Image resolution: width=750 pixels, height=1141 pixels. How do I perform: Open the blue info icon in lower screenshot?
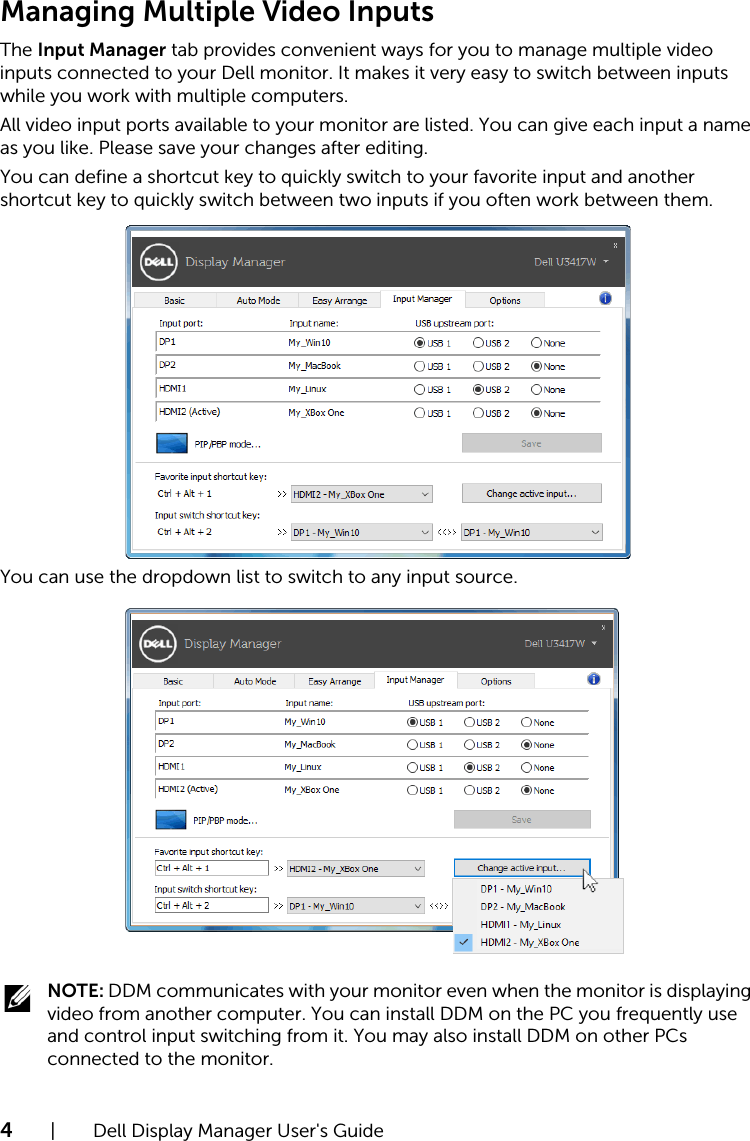(594, 679)
